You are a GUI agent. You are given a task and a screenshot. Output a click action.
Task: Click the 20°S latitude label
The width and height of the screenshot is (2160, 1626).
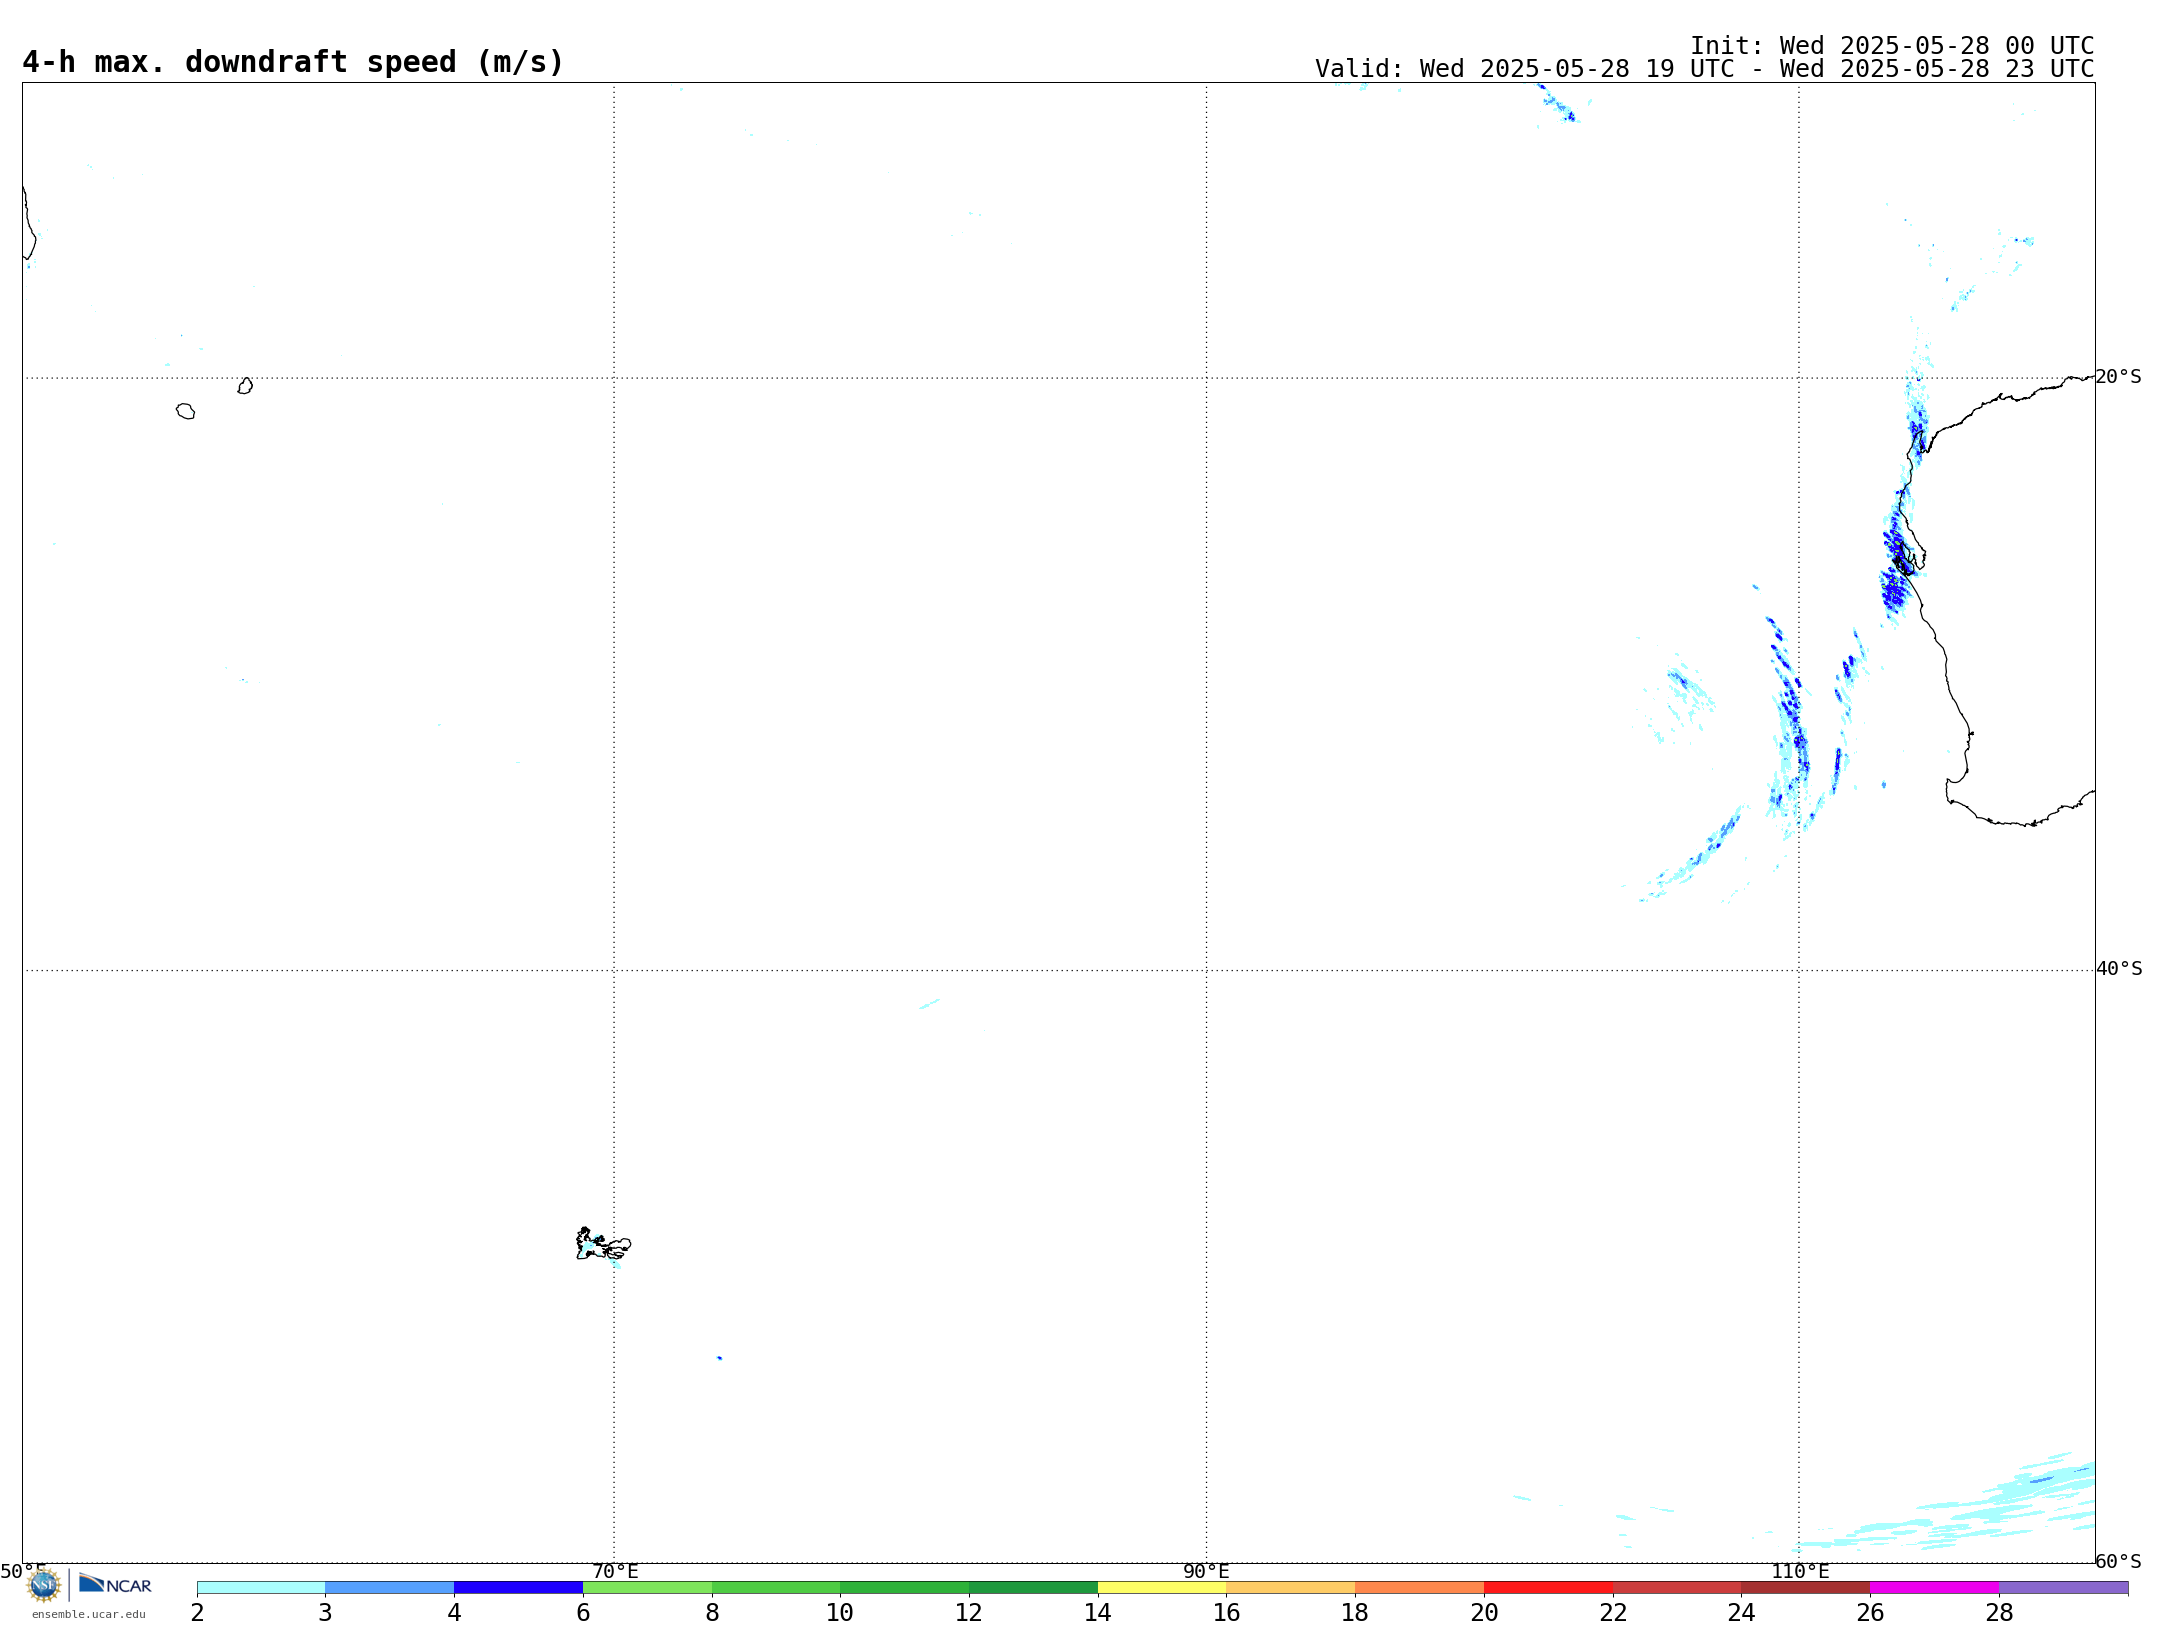coord(2118,377)
